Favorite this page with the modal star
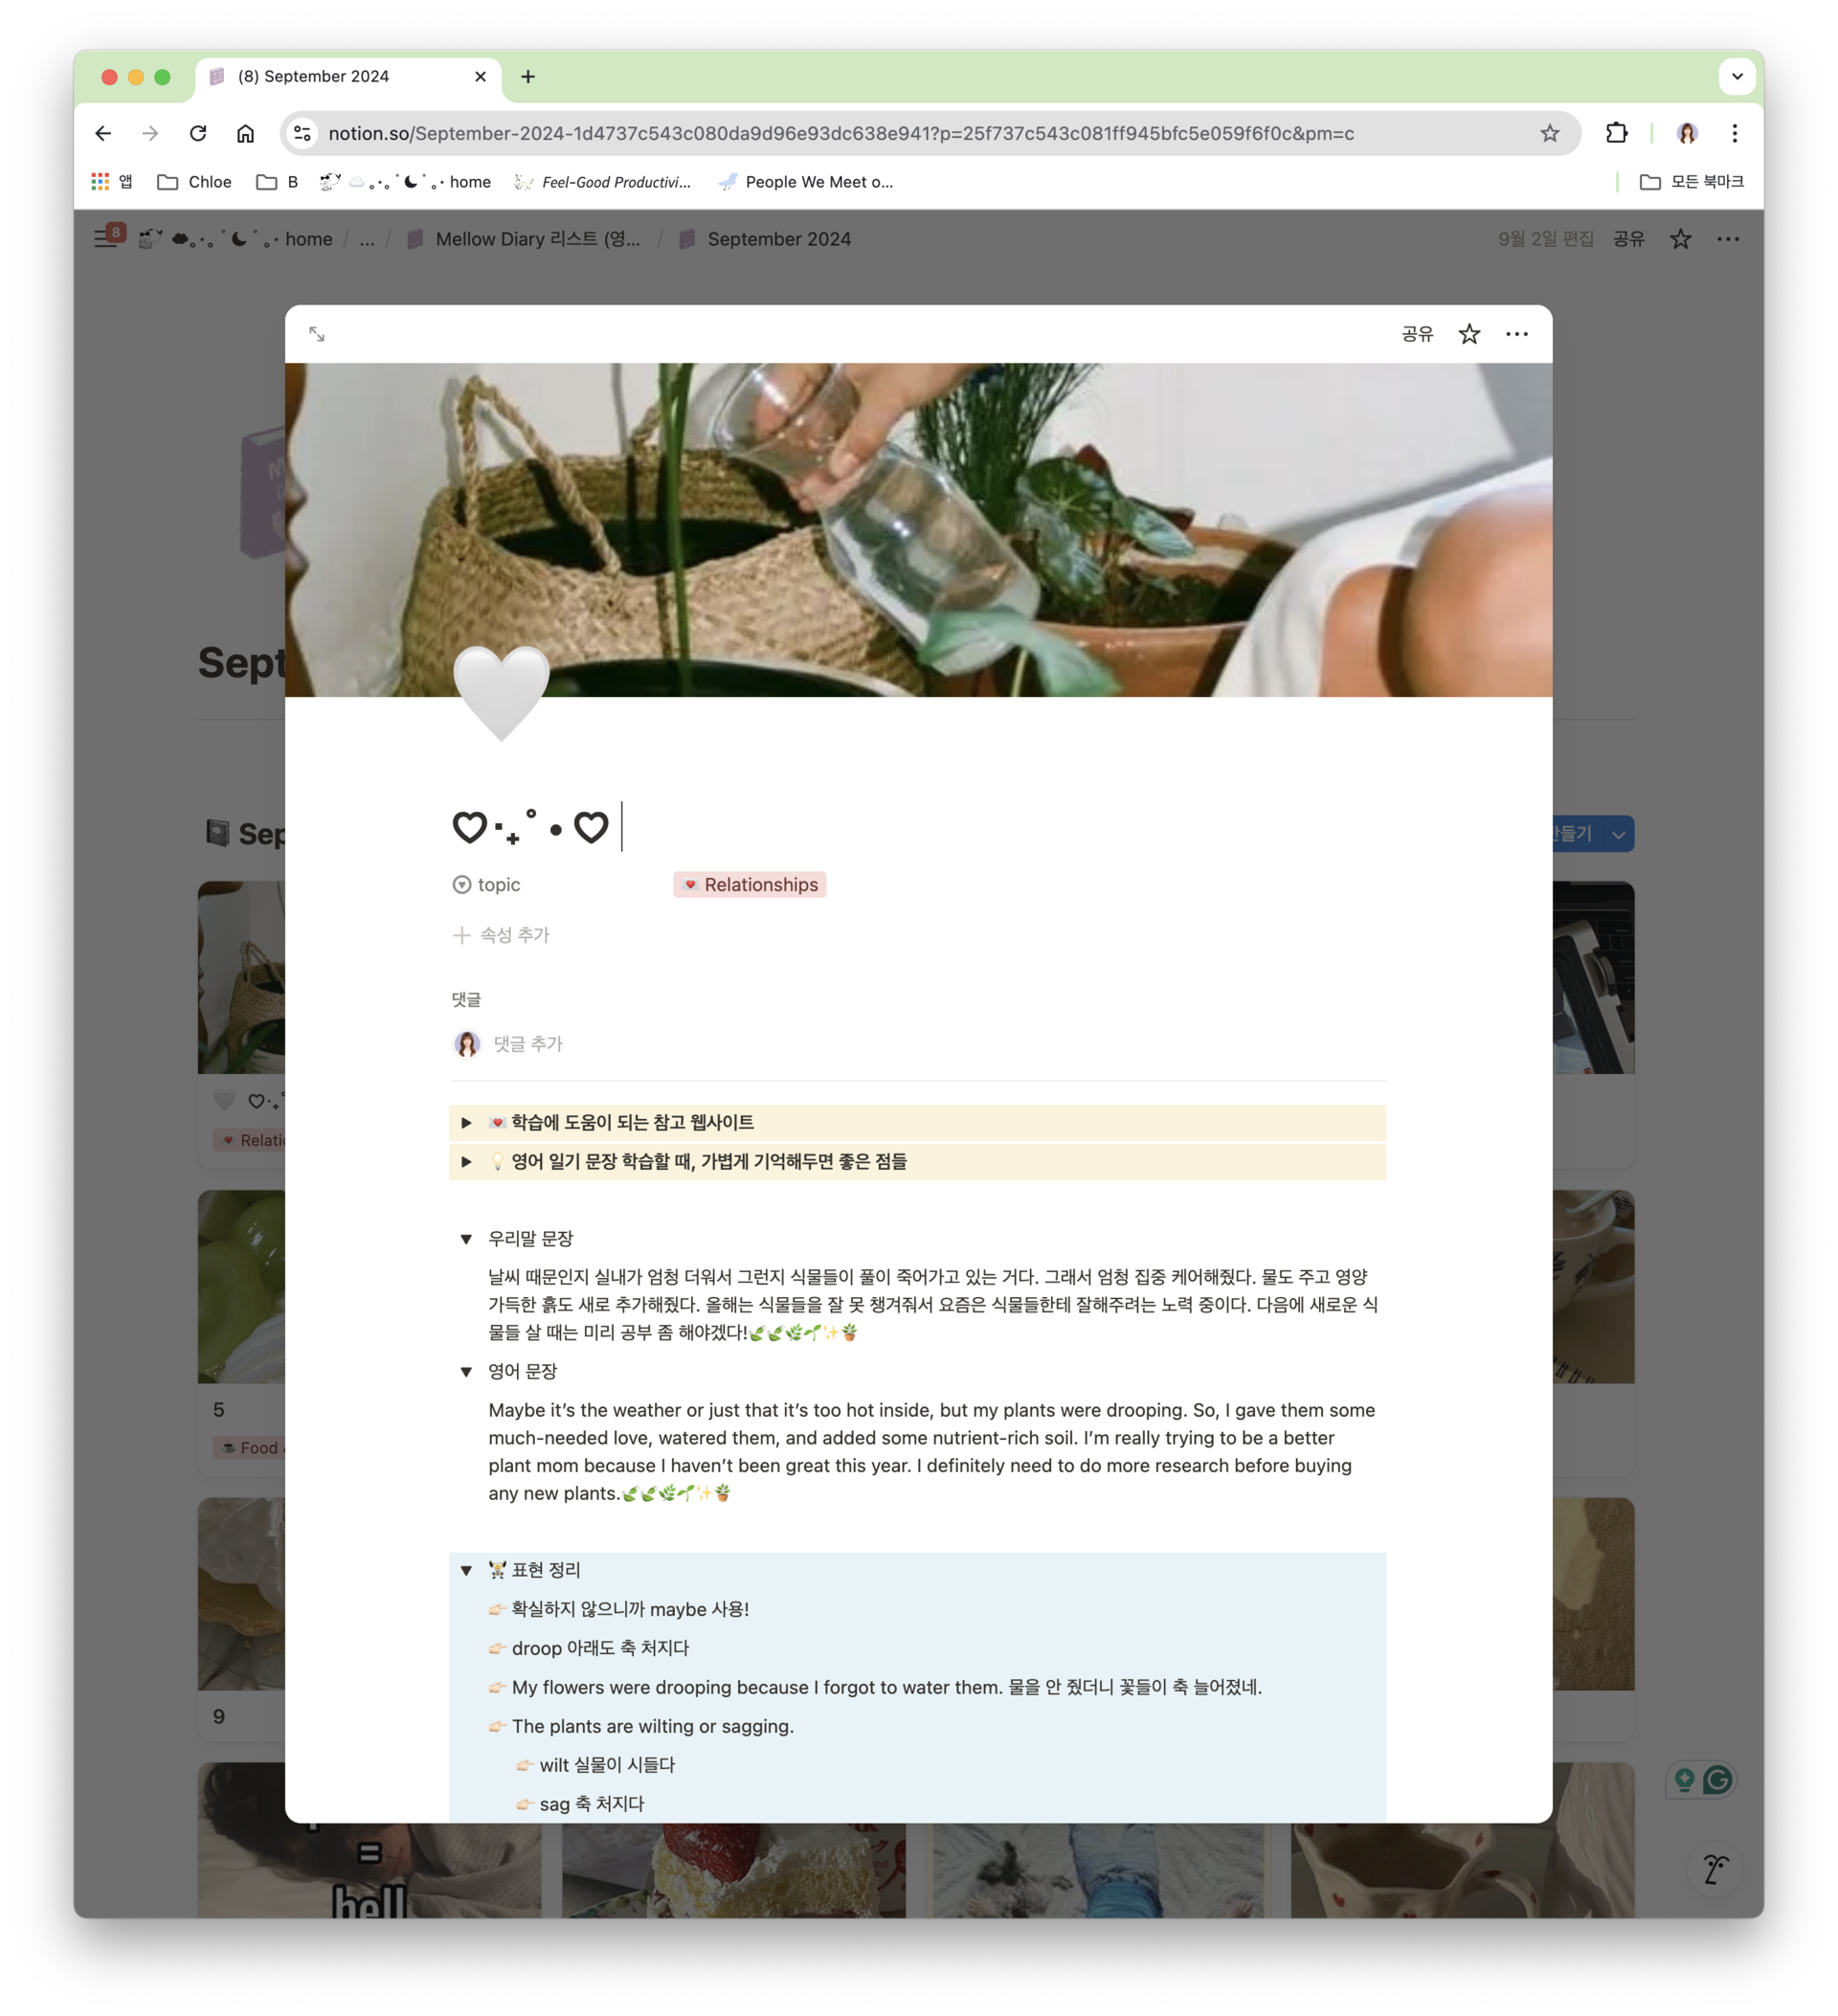The image size is (1838, 2016). pos(1468,334)
